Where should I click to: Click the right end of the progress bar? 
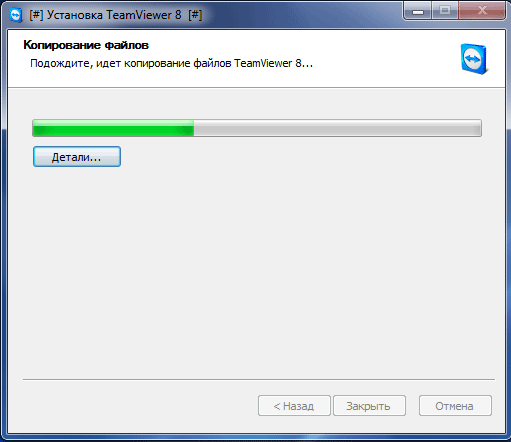tap(479, 128)
